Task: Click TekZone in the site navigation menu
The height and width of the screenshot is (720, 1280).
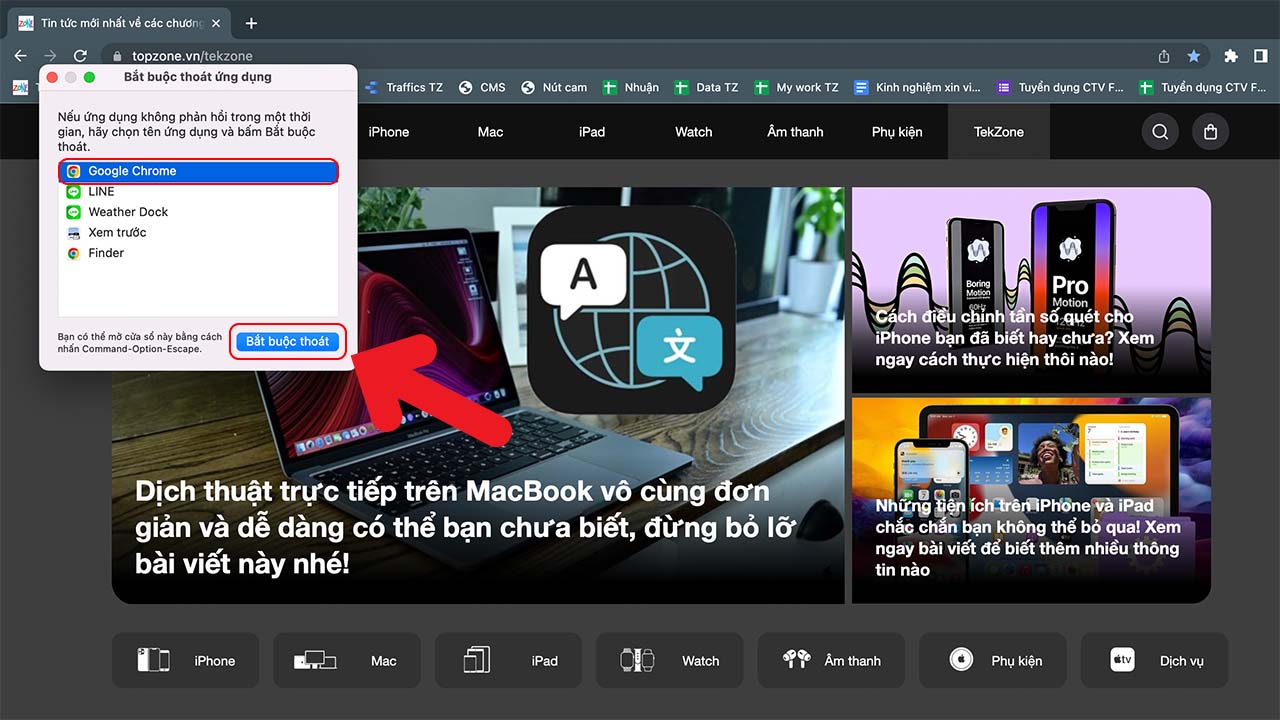Action: (x=999, y=132)
